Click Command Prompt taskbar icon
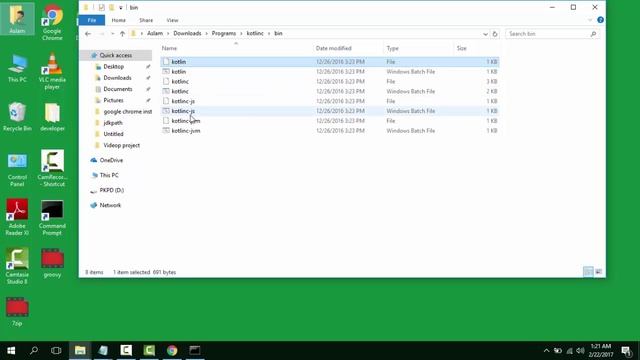Screen dimensions: 640x360 point(195,350)
